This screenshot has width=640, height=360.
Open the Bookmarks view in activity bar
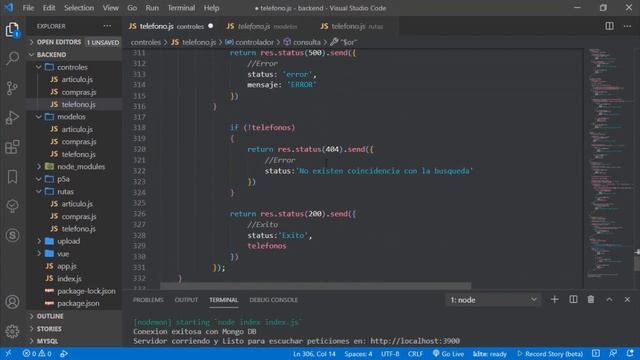click(12, 177)
